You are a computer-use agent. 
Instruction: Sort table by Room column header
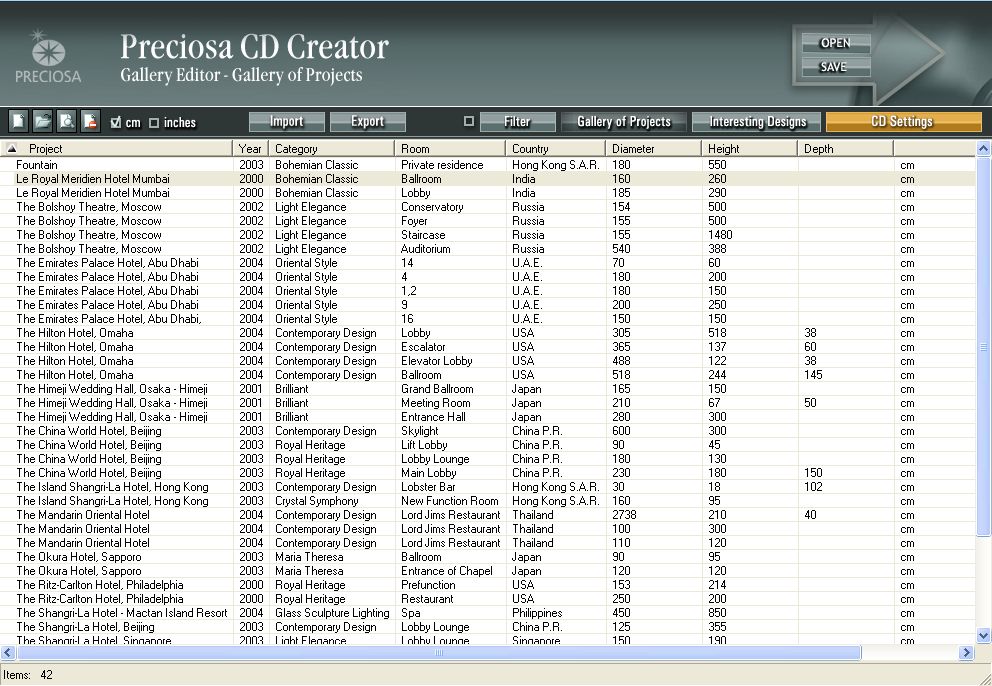point(450,149)
